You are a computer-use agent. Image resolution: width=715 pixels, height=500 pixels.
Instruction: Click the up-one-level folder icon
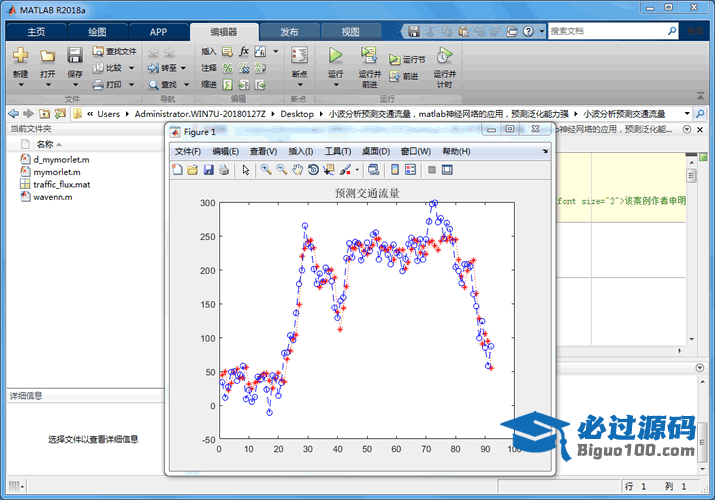(44, 113)
